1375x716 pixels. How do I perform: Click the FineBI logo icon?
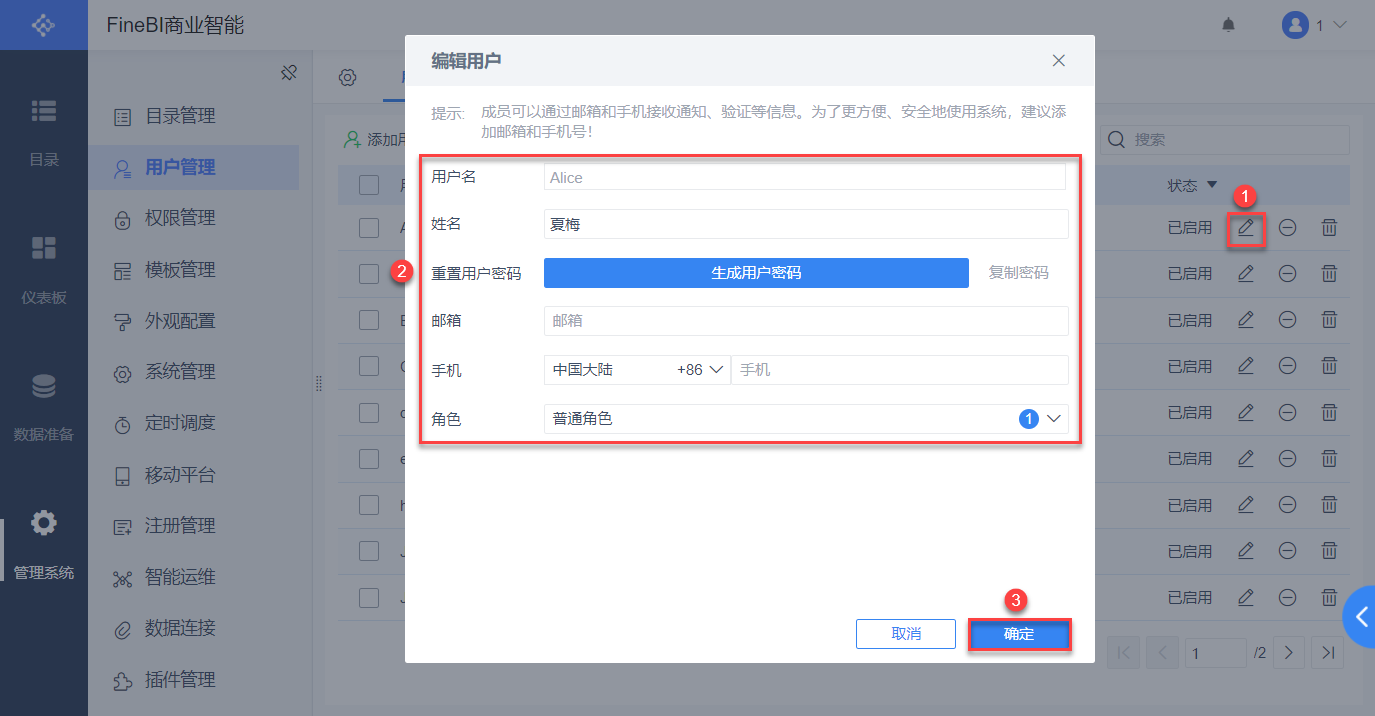click(x=43, y=25)
